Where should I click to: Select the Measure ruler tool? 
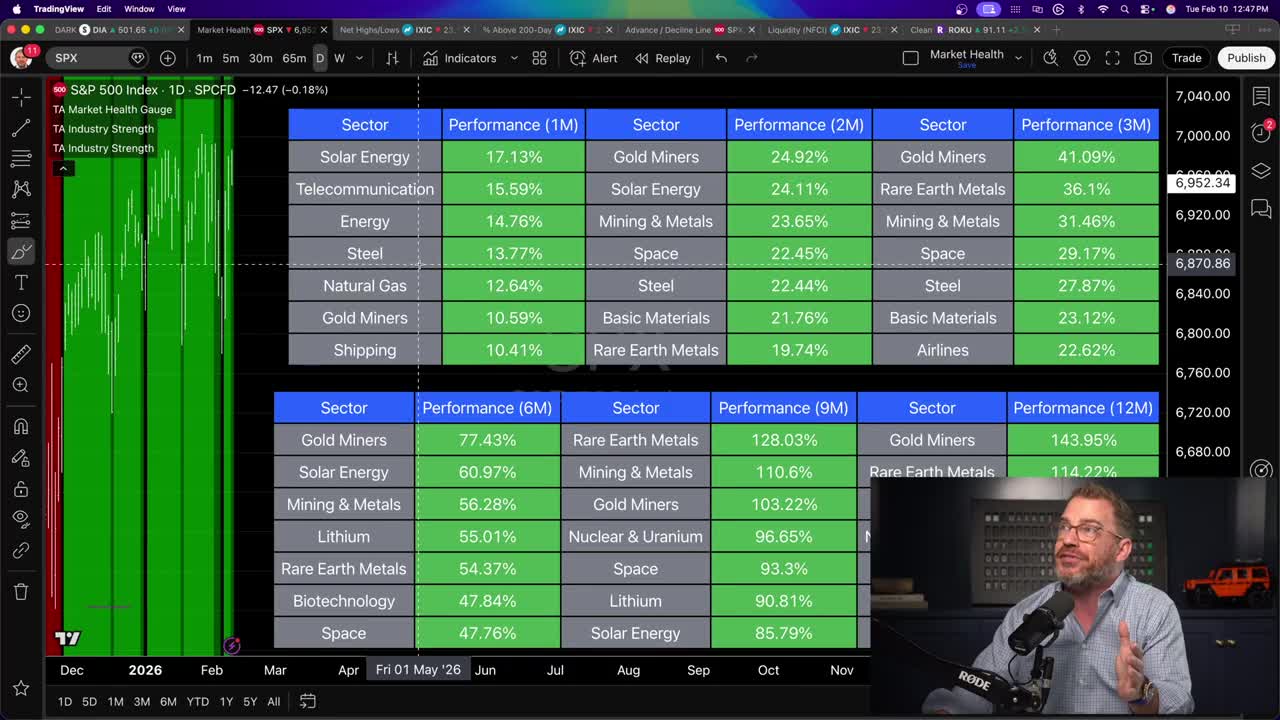click(20, 352)
